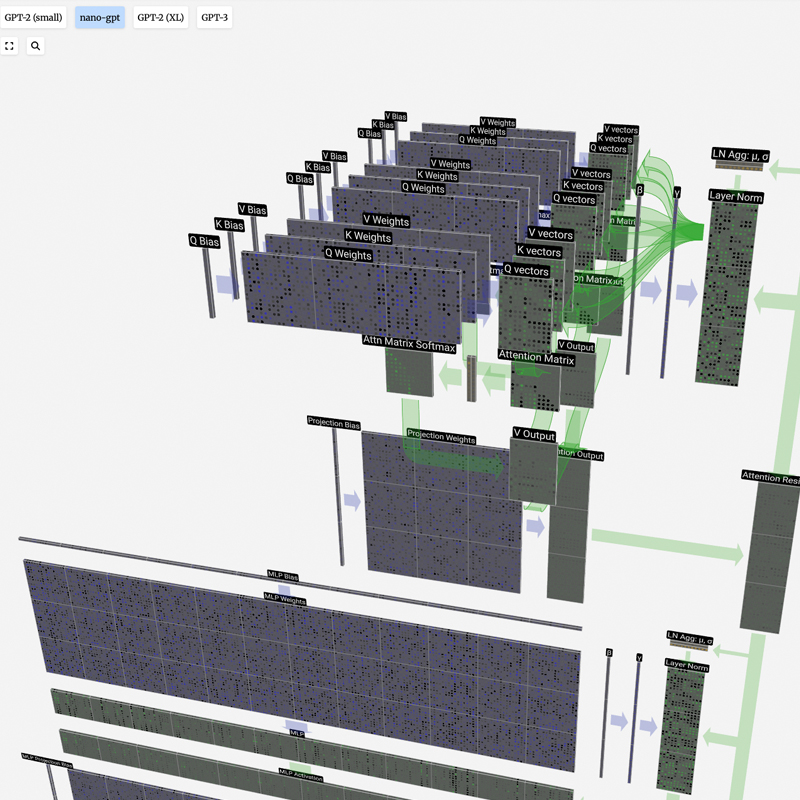This screenshot has height=800, width=800.
Task: Select the Attn Matrix Softmax block
Action: (410, 372)
